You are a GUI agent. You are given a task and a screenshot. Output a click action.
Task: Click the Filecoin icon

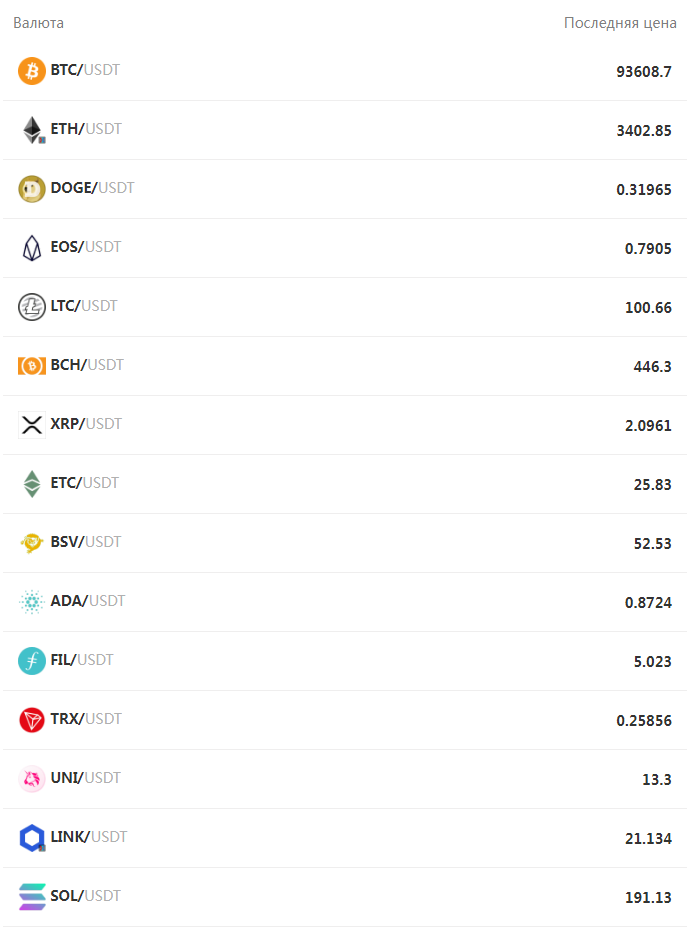click(x=32, y=661)
